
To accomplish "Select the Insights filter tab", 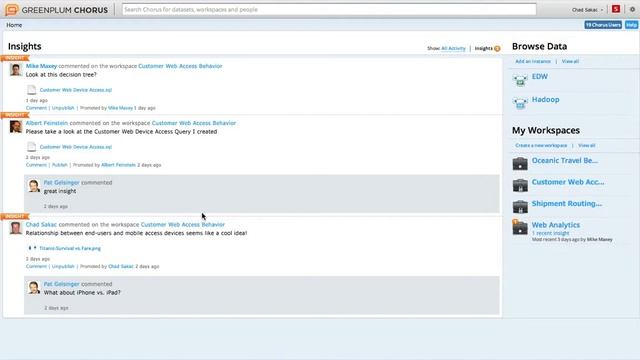I will point(484,48).
